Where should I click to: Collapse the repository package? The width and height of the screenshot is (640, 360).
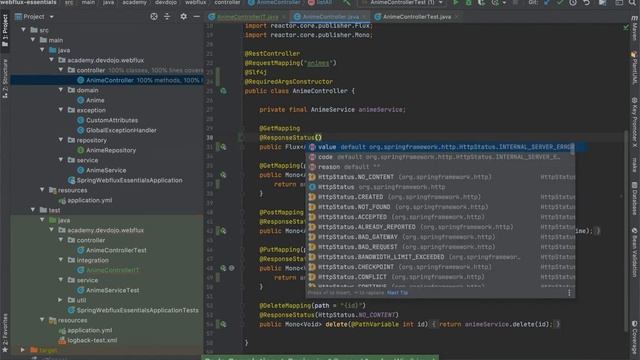[x=61, y=140]
